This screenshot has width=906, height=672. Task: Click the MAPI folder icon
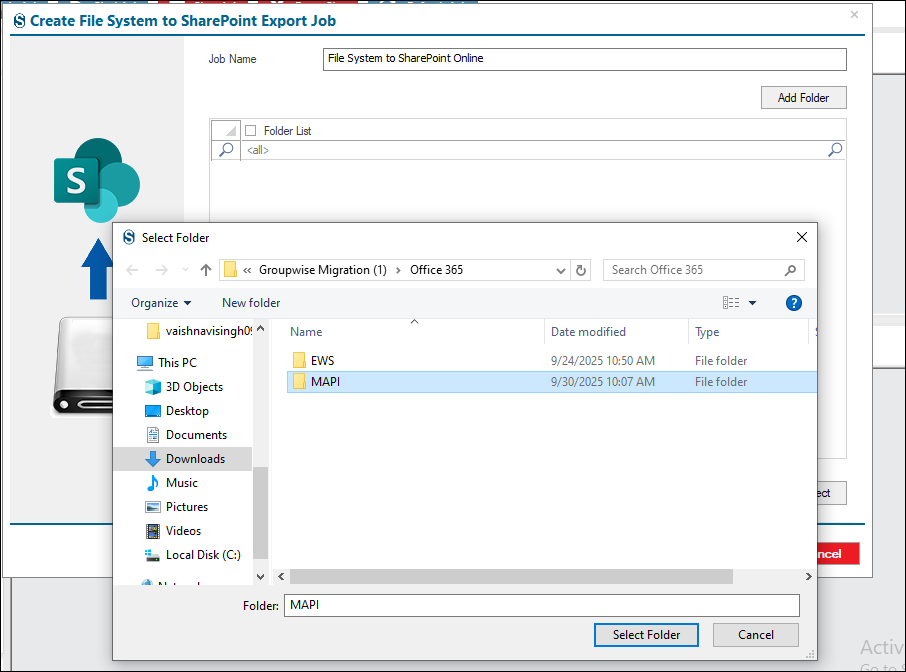[x=299, y=381]
